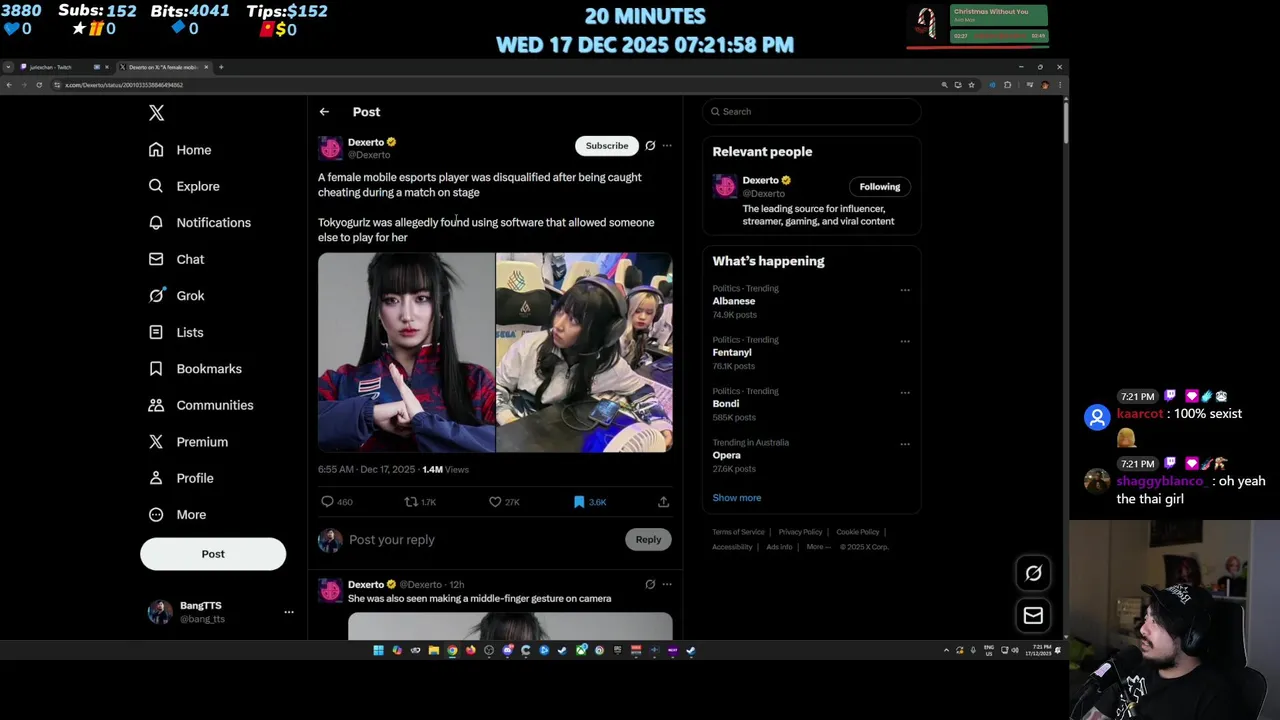Show hidden system tray icons
The image size is (1280, 720).
click(x=946, y=650)
